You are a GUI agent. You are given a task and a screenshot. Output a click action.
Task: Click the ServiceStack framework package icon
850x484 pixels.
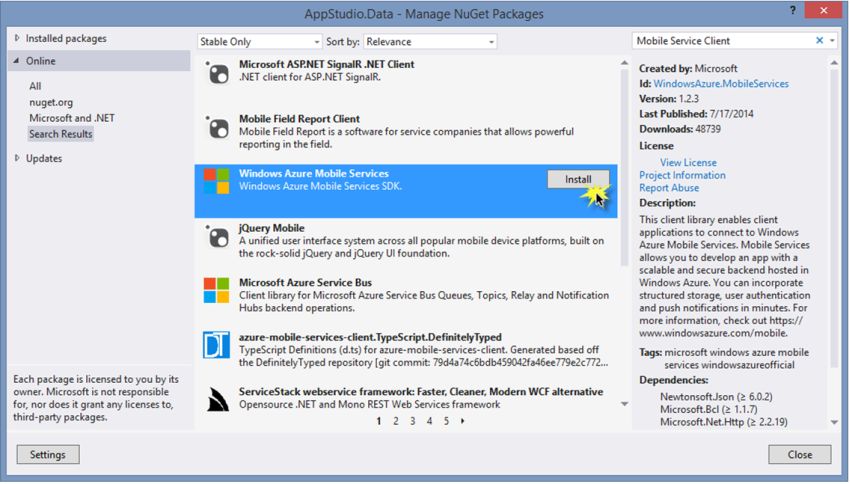pyautogui.click(x=217, y=401)
